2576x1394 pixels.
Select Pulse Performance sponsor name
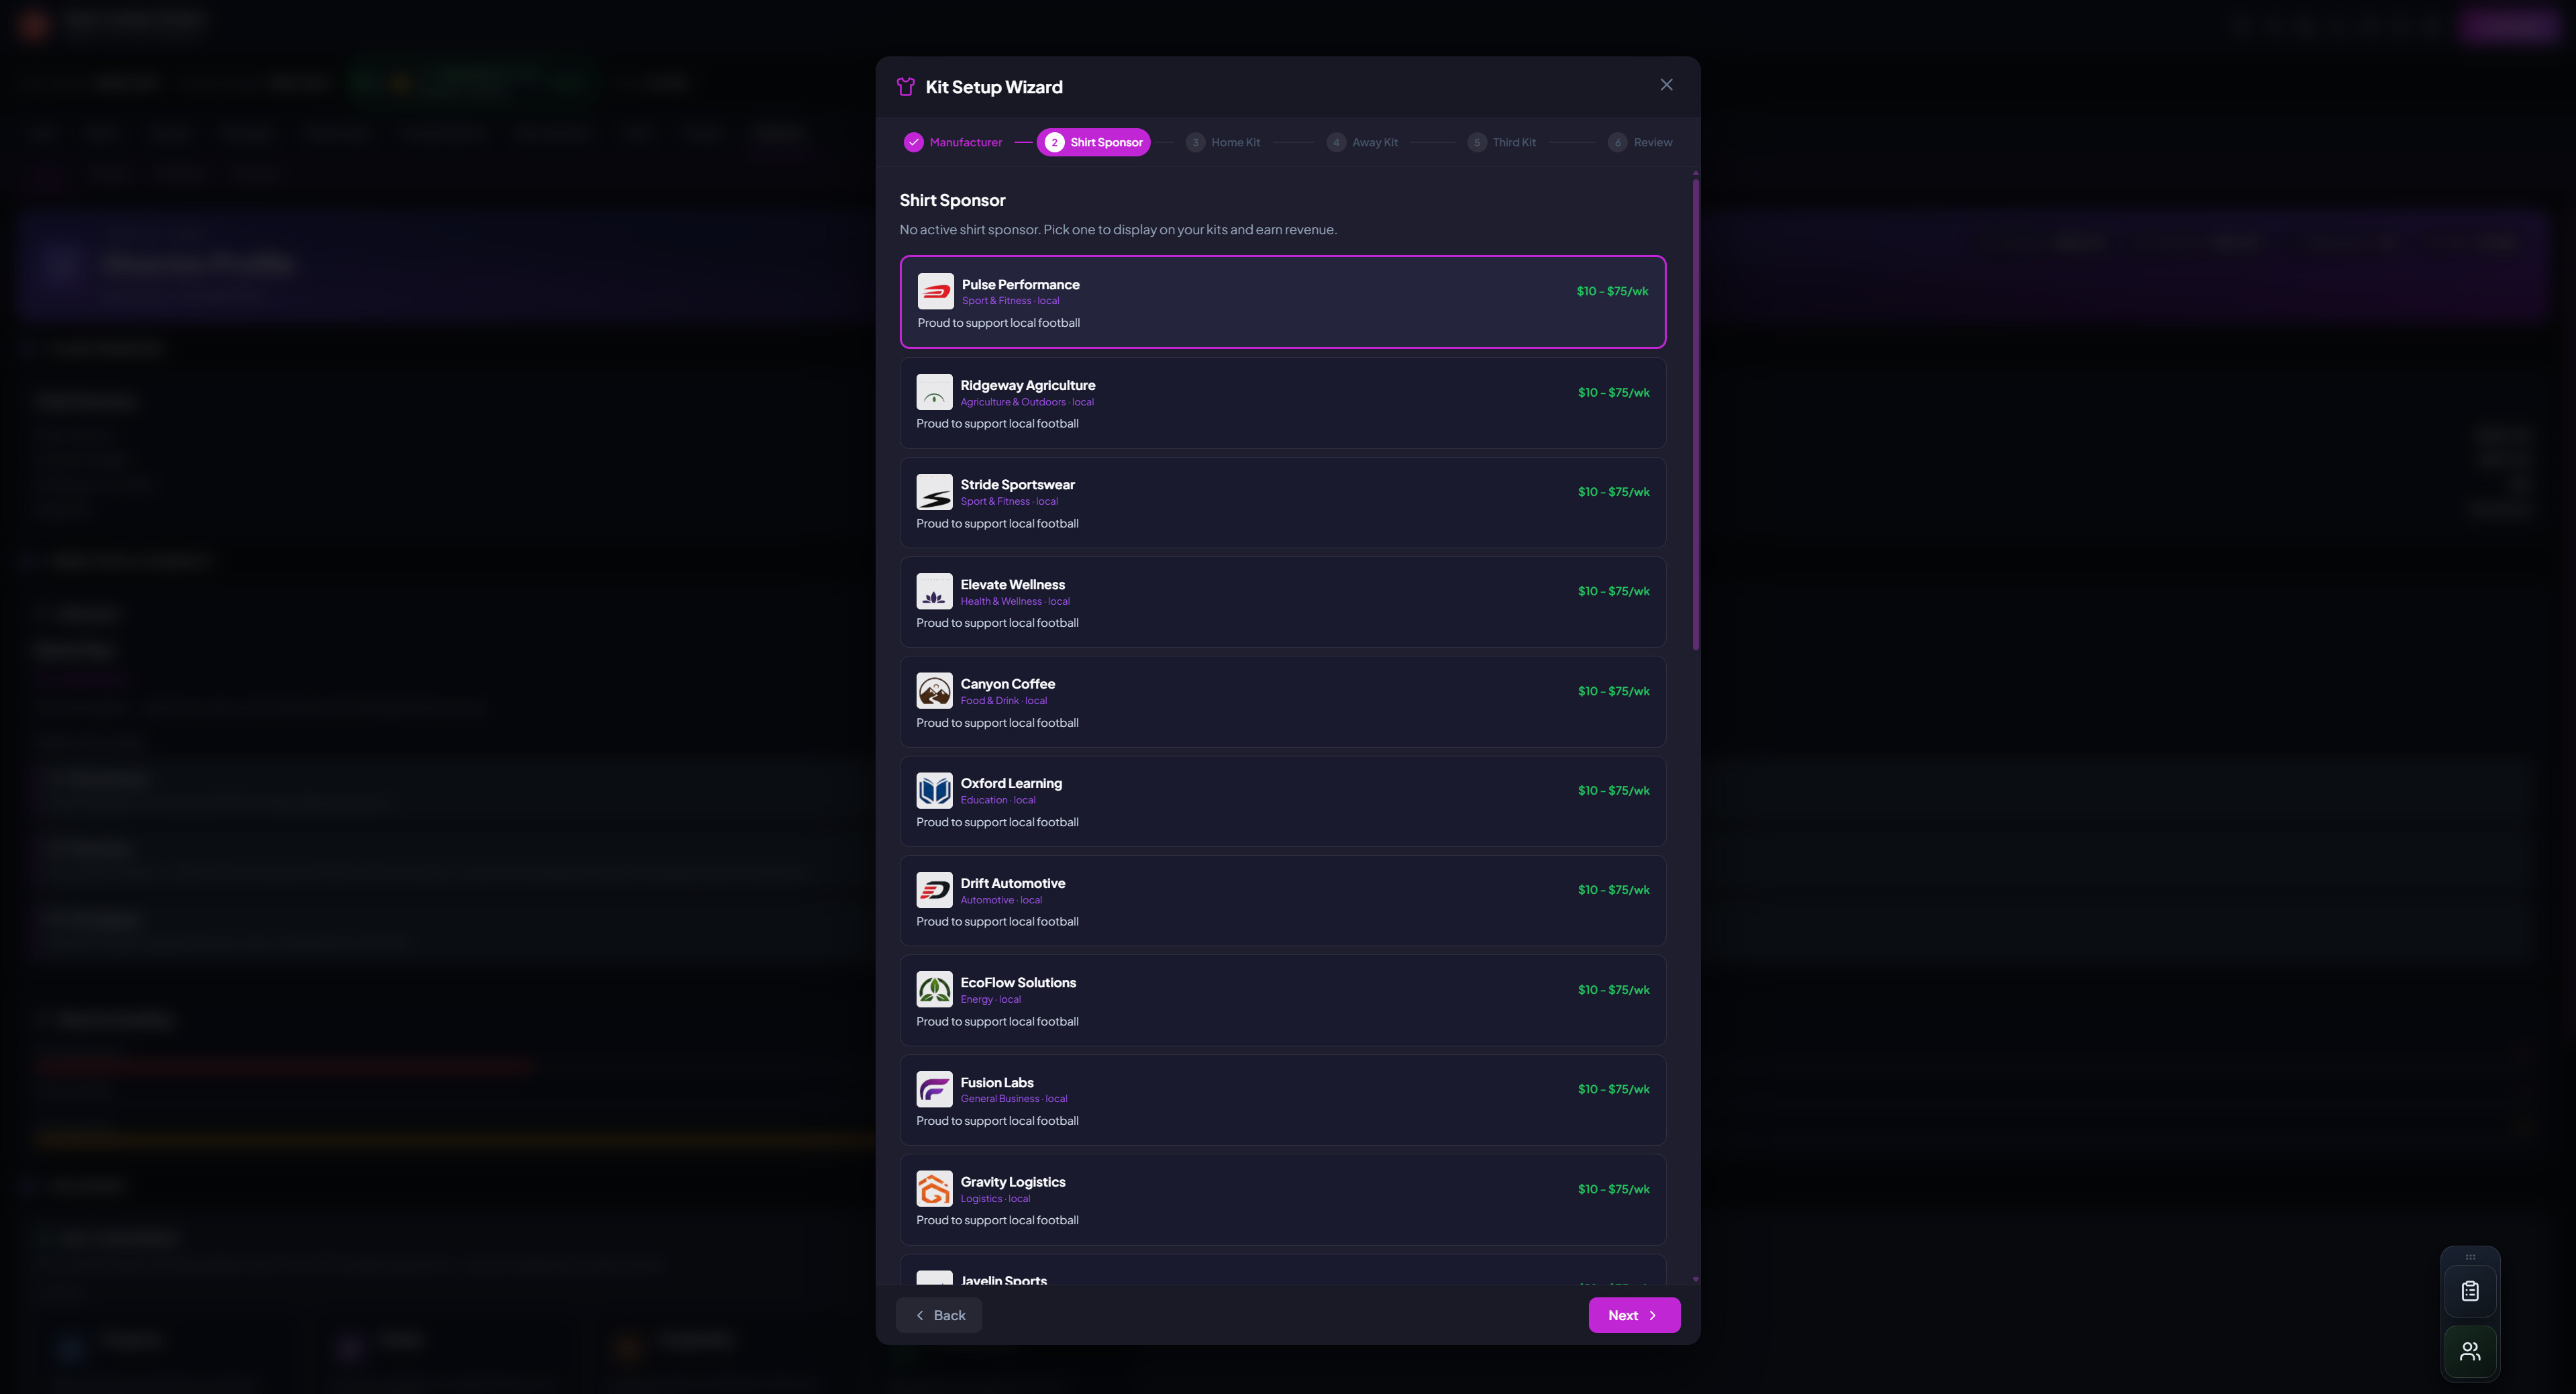point(1020,284)
